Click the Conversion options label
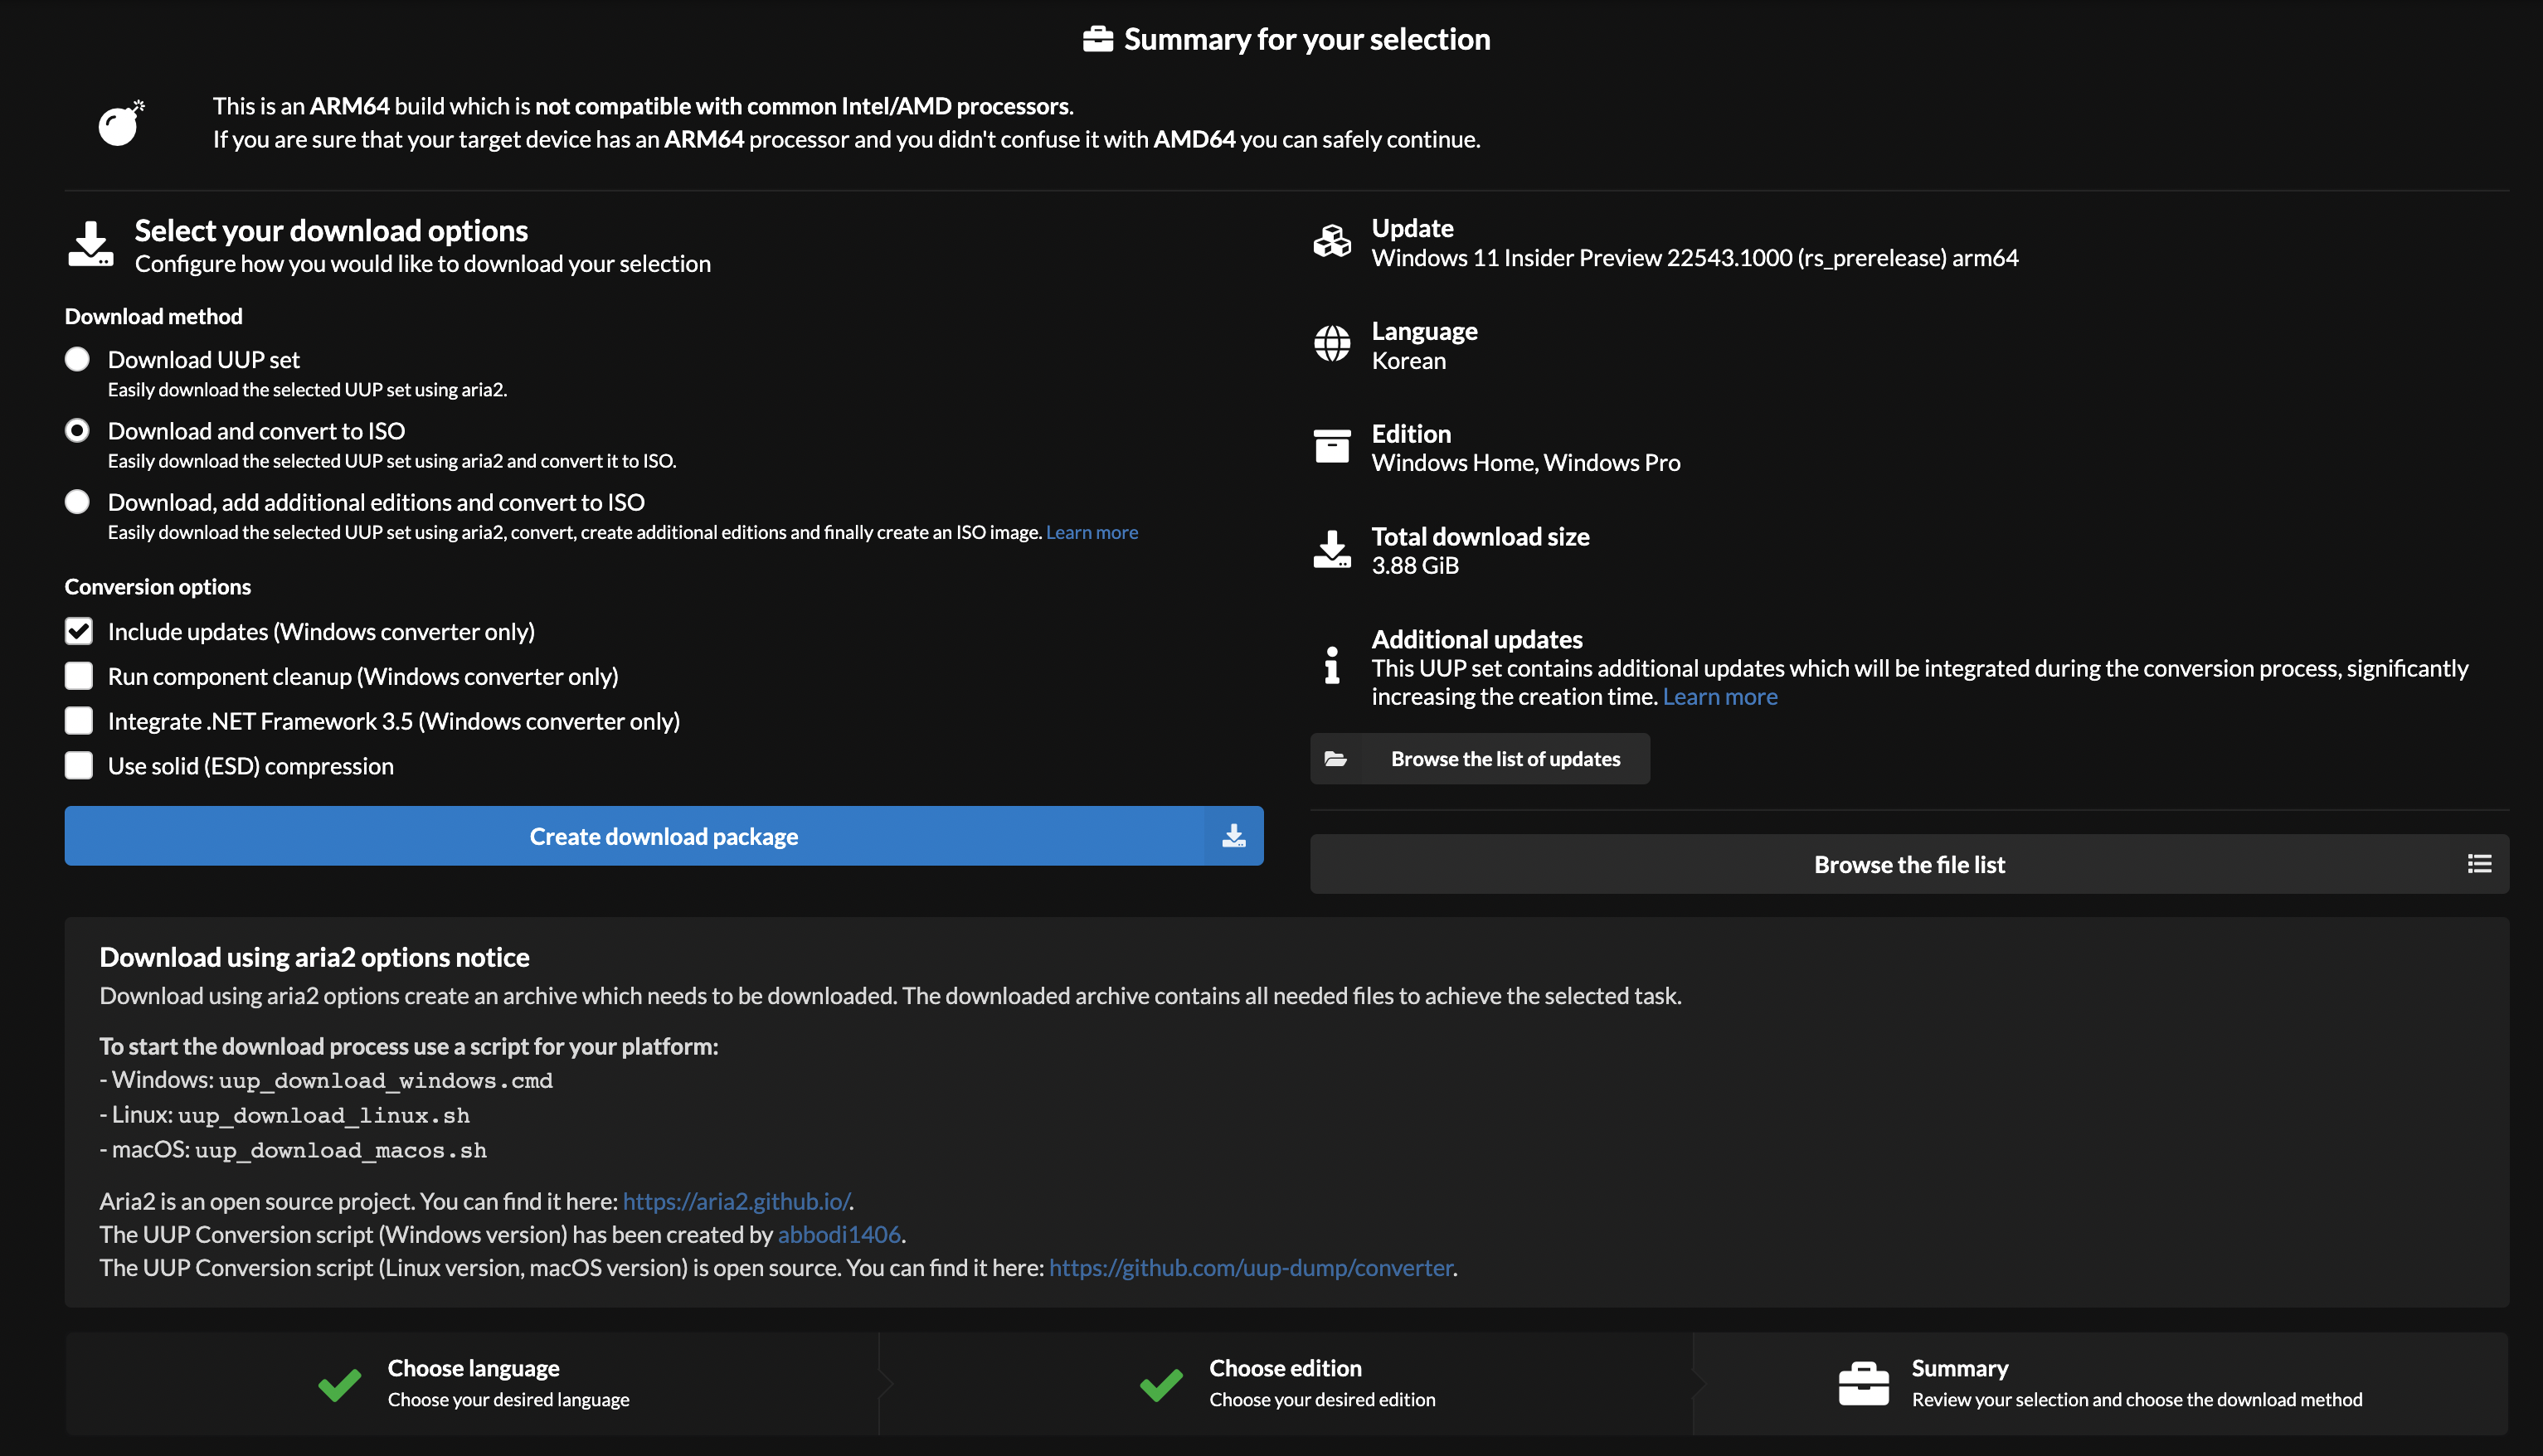The image size is (2543, 1456). pos(158,587)
